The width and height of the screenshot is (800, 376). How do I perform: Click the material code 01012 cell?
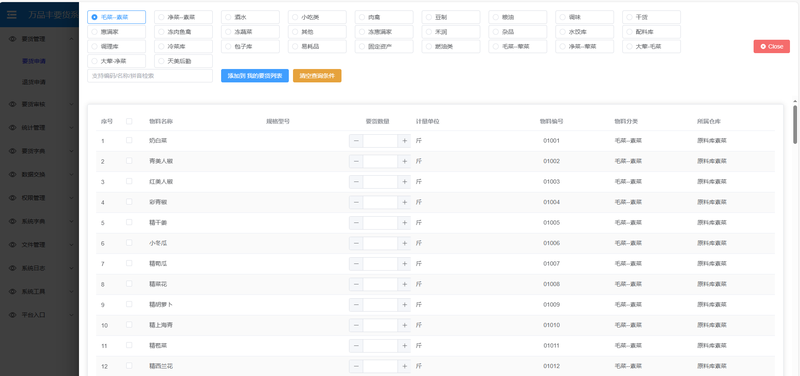click(552, 366)
